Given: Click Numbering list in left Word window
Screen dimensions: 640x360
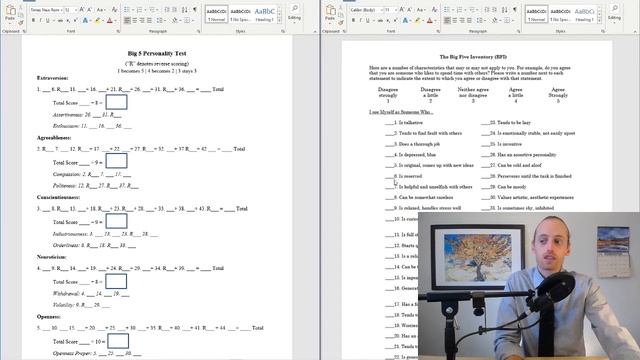Looking at the screenshot, I should click(x=140, y=9).
